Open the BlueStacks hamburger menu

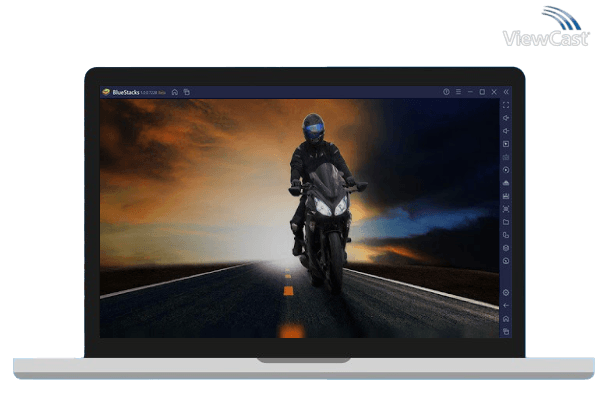point(458,92)
